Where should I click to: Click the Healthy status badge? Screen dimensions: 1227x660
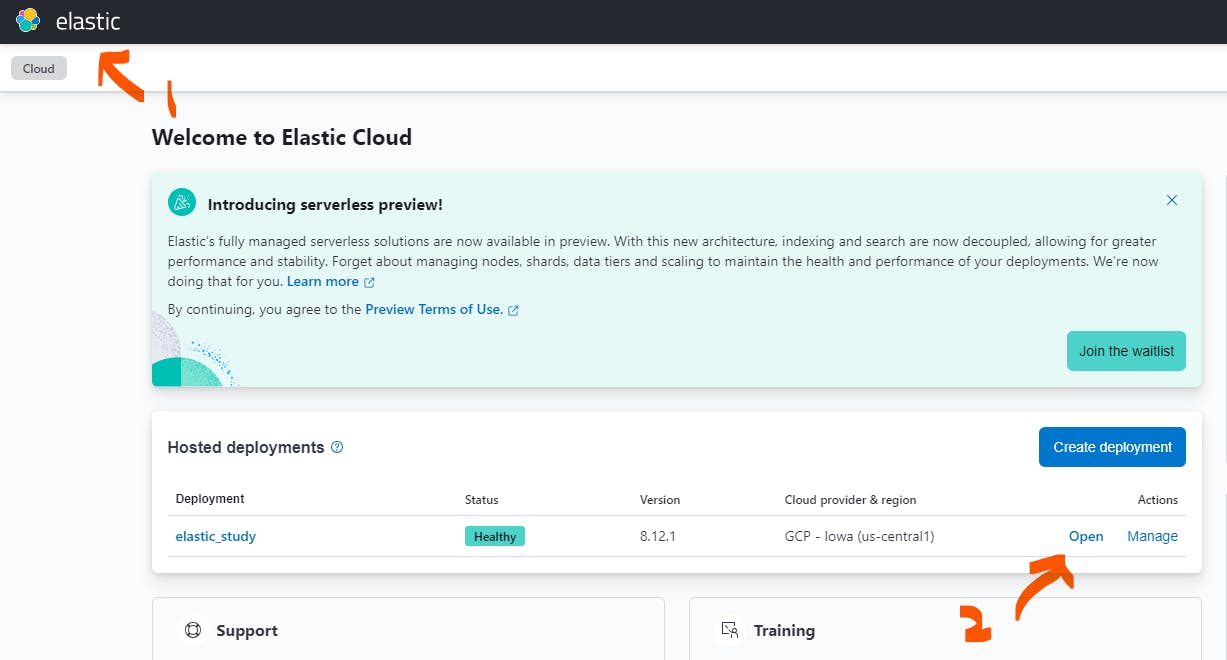pos(495,536)
